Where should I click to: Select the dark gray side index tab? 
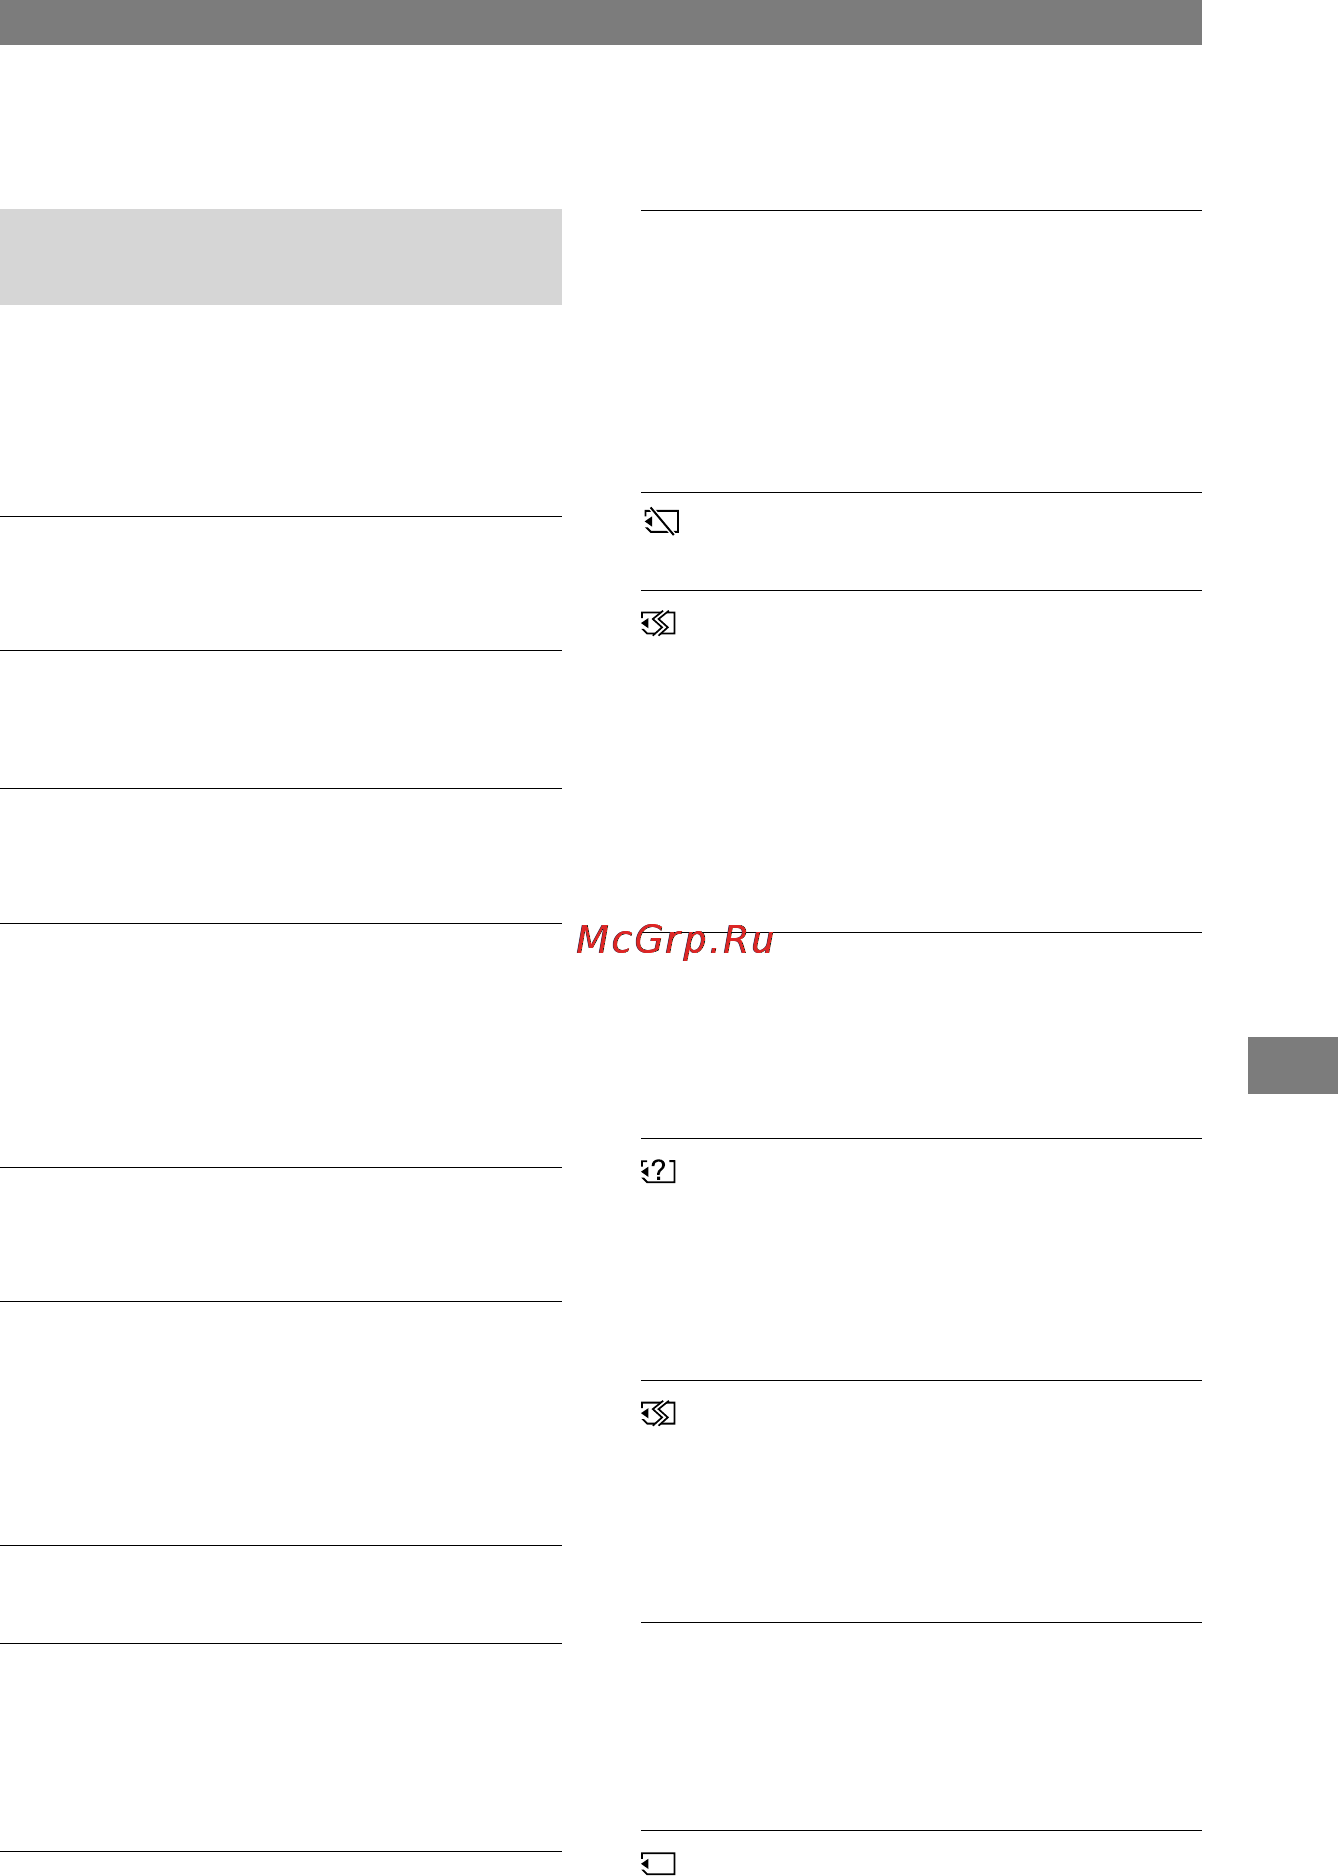click(1292, 1066)
